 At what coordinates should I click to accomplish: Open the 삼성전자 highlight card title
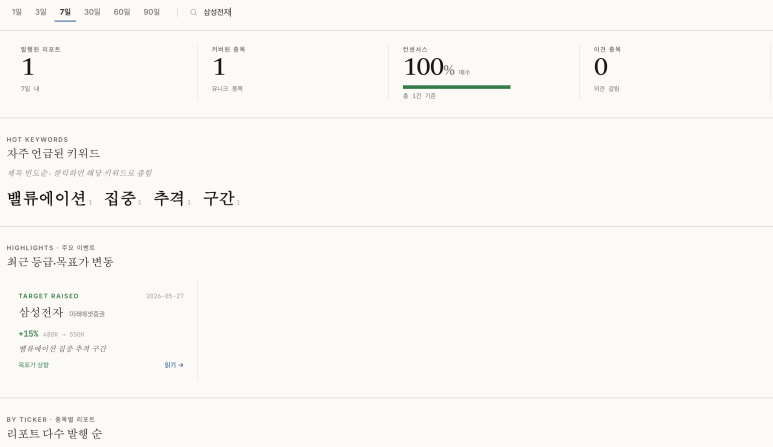coord(41,312)
